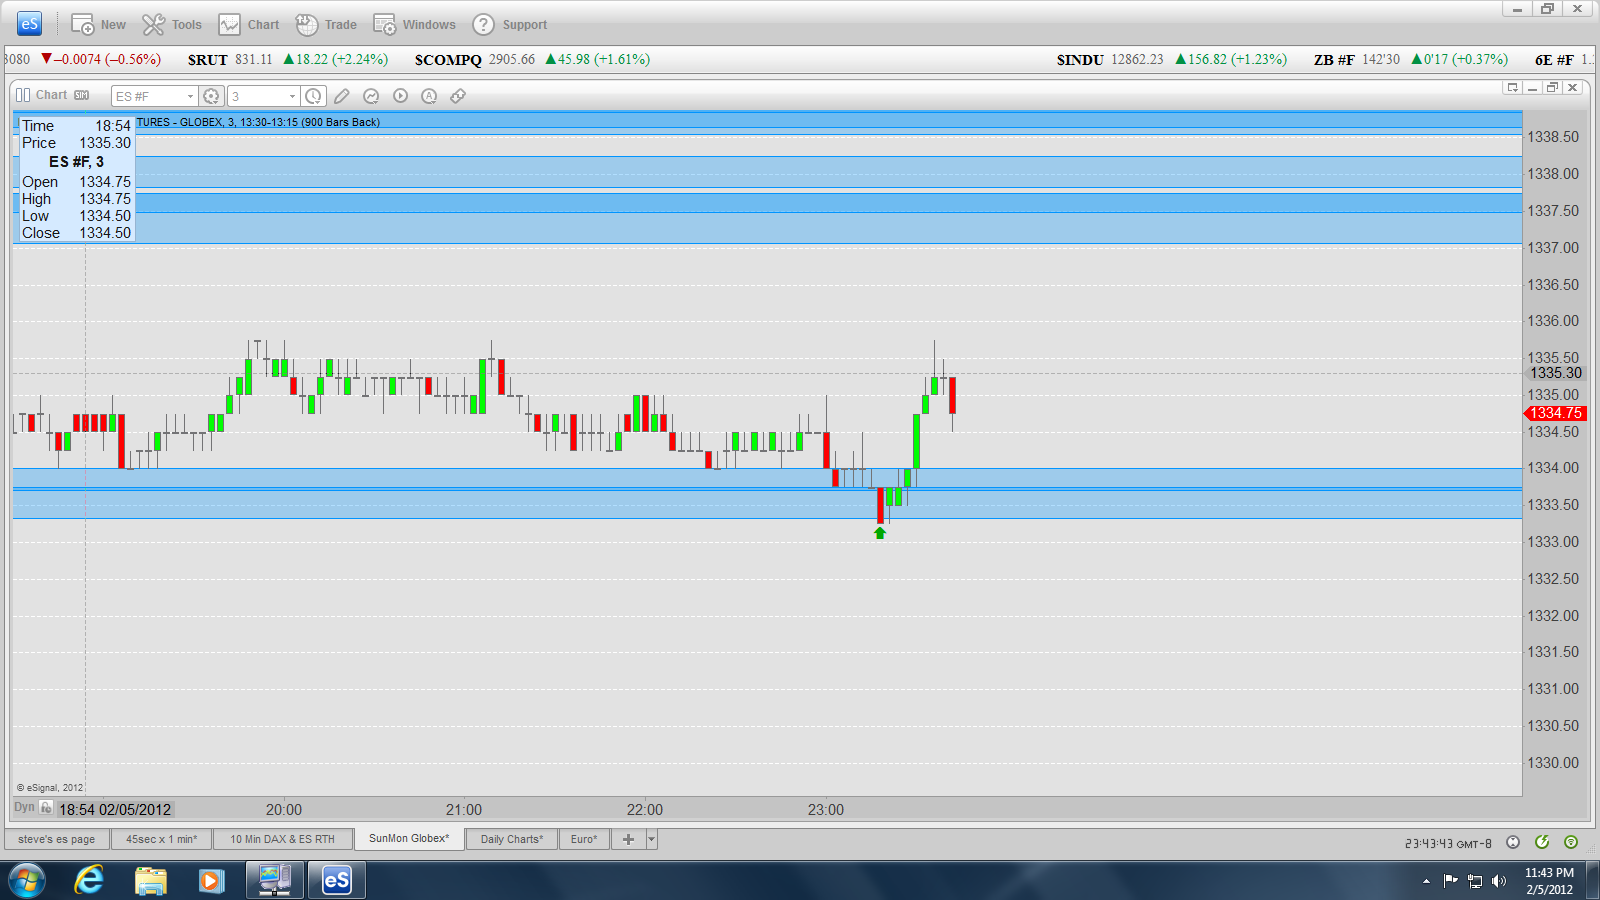Viewport: 1600px width, 900px height.
Task: Click the $COMPQ ticker symbol
Action: click(x=448, y=60)
